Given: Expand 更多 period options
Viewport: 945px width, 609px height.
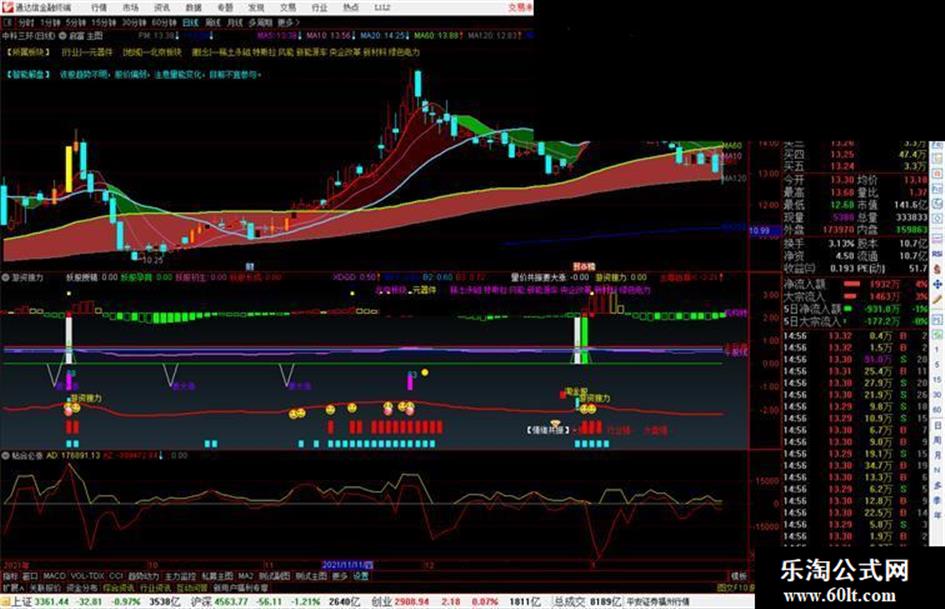Looking at the screenshot, I should tap(287, 23).
